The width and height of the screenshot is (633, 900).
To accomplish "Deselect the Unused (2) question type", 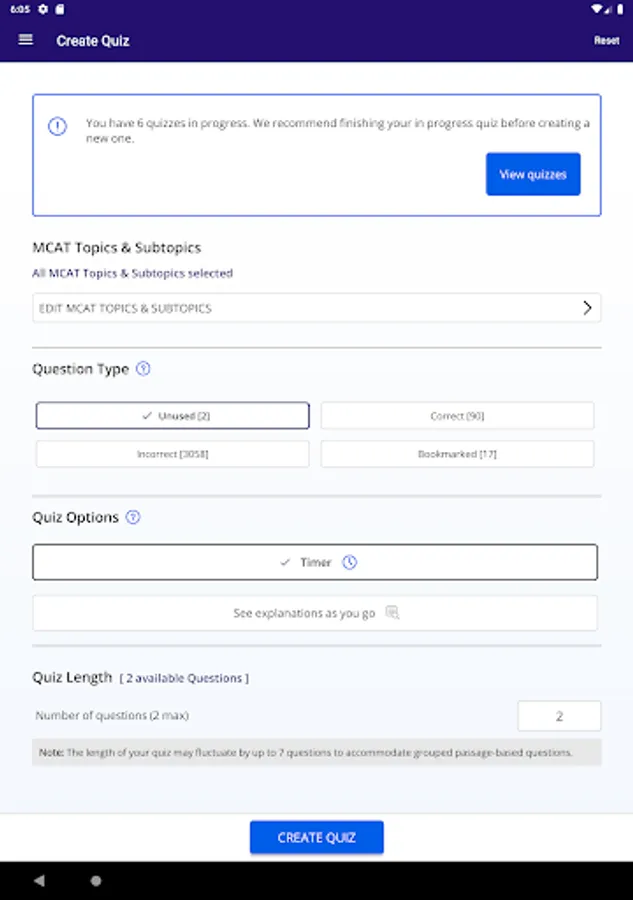I will [x=173, y=416].
